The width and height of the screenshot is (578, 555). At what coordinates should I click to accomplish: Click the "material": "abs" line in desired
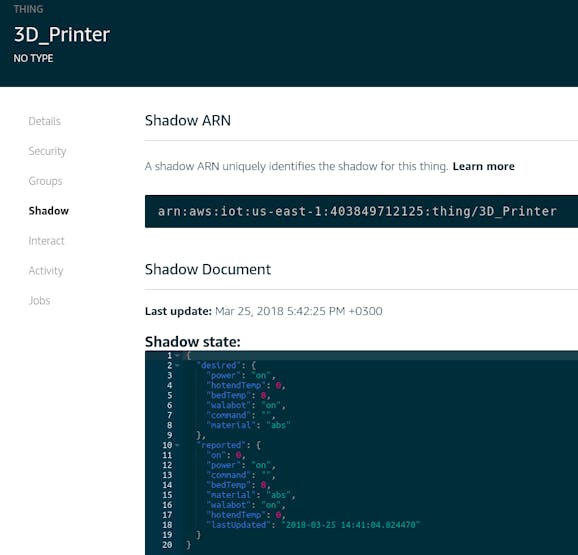pyautogui.click(x=249, y=425)
